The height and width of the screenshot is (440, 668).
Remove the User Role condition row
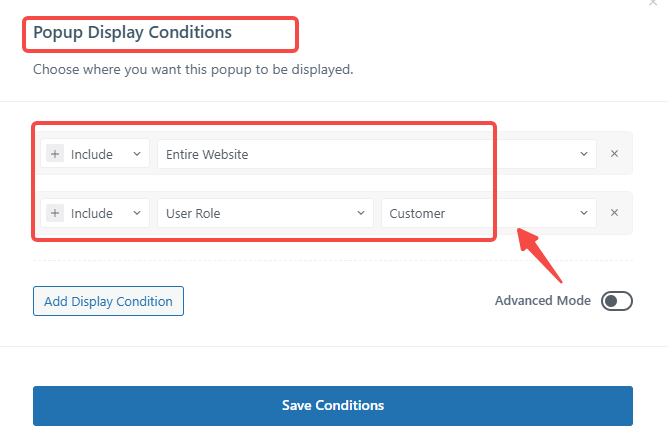(x=615, y=213)
